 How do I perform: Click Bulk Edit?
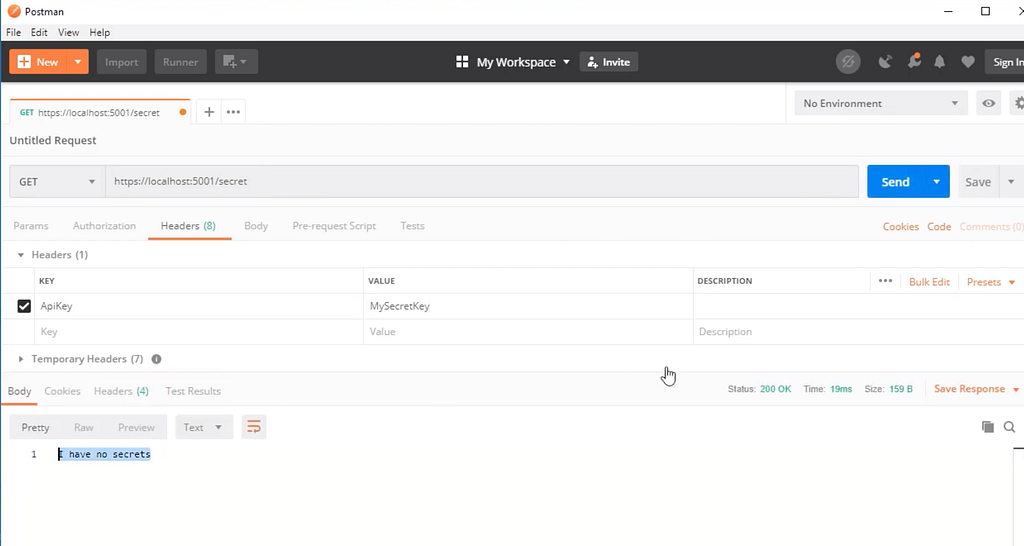click(929, 282)
